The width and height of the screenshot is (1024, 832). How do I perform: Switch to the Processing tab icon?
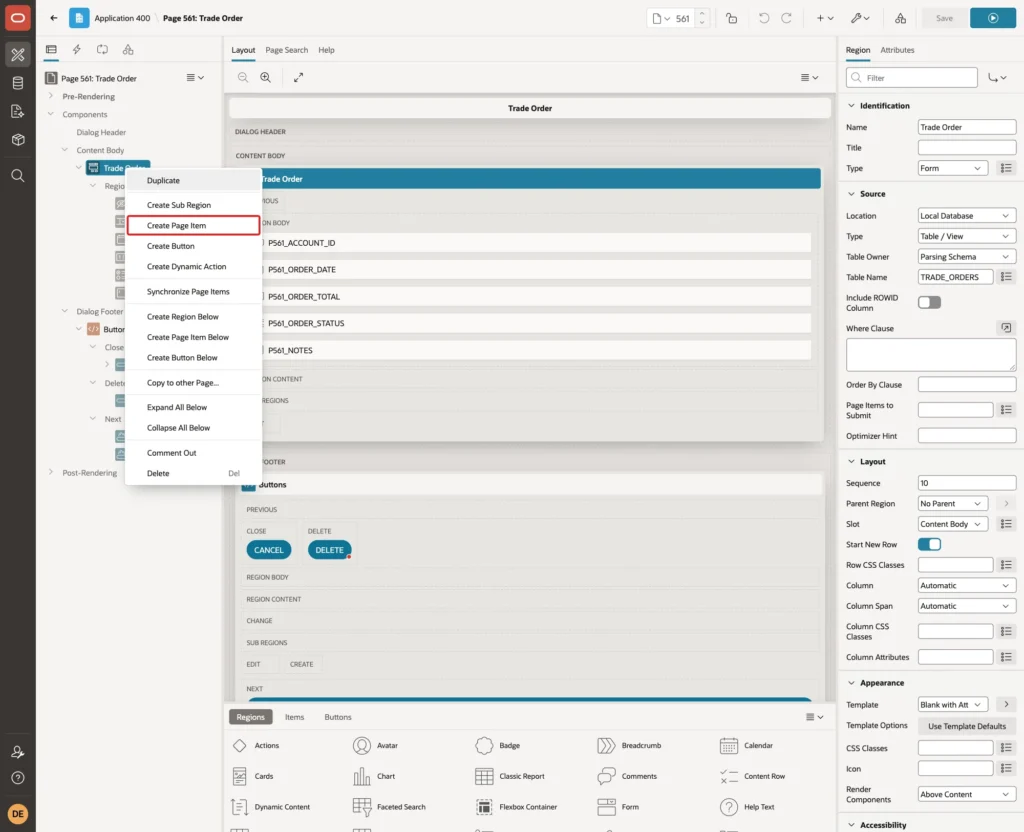[x=102, y=50]
